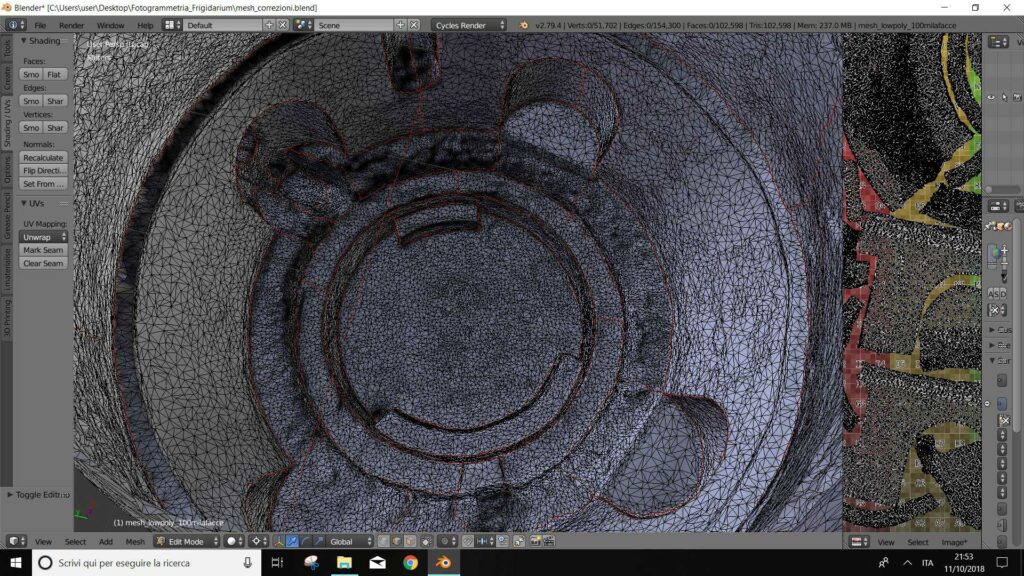This screenshot has height=576, width=1024.
Task: Open the Render menu
Action: pyautogui.click(x=71, y=25)
